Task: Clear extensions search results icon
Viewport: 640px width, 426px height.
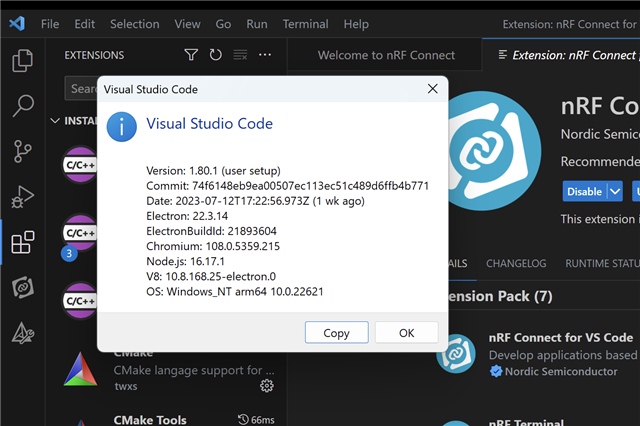Action: point(240,55)
